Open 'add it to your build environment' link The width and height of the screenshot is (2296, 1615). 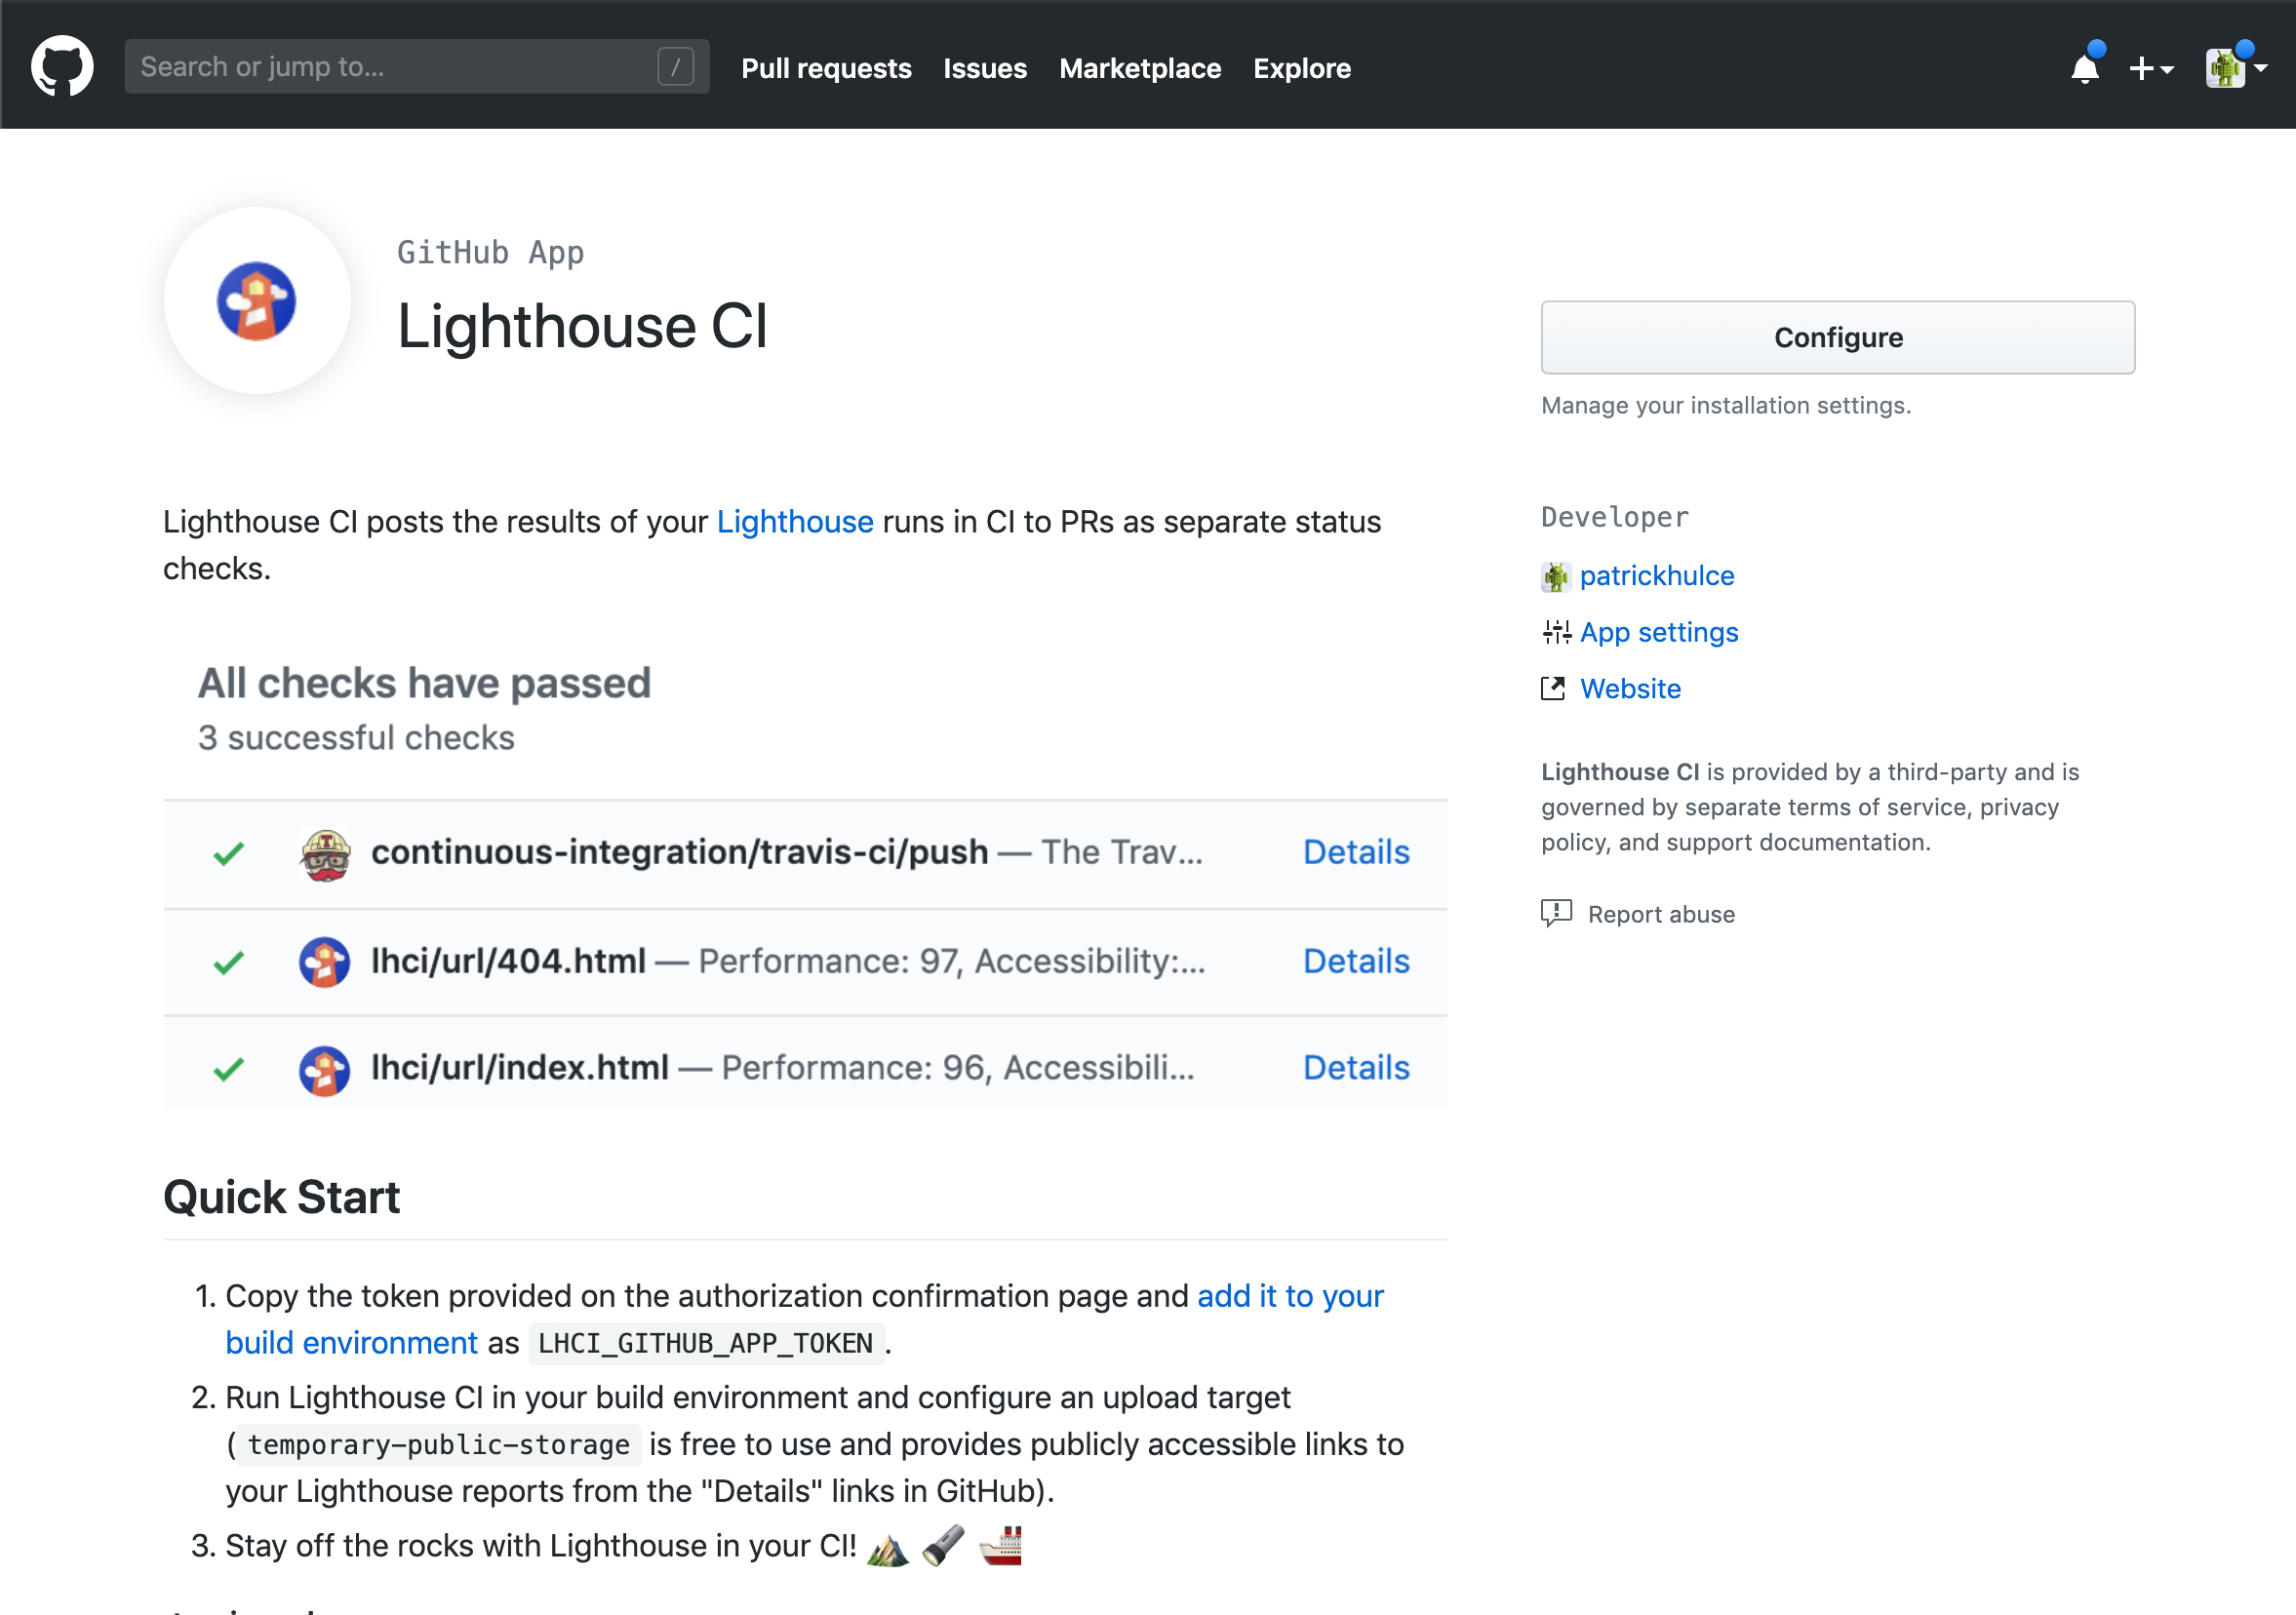(x=1290, y=1296)
